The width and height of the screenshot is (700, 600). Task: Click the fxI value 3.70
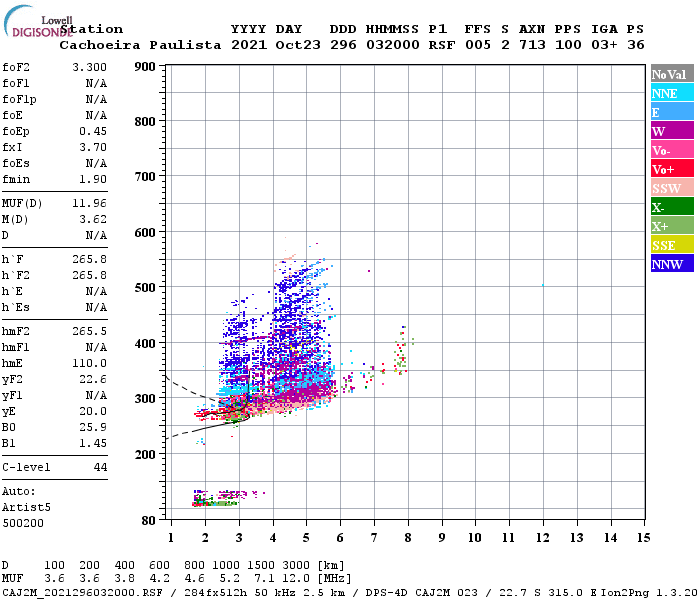(93, 147)
